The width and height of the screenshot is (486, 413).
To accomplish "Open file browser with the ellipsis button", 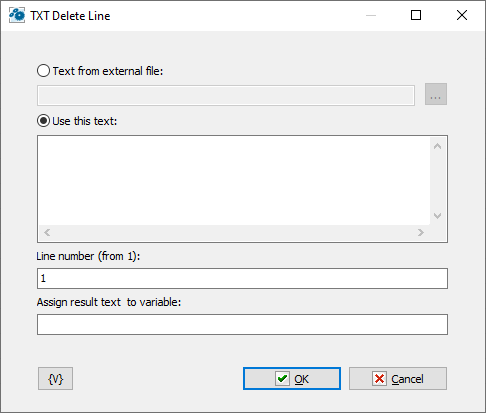I will [436, 94].
